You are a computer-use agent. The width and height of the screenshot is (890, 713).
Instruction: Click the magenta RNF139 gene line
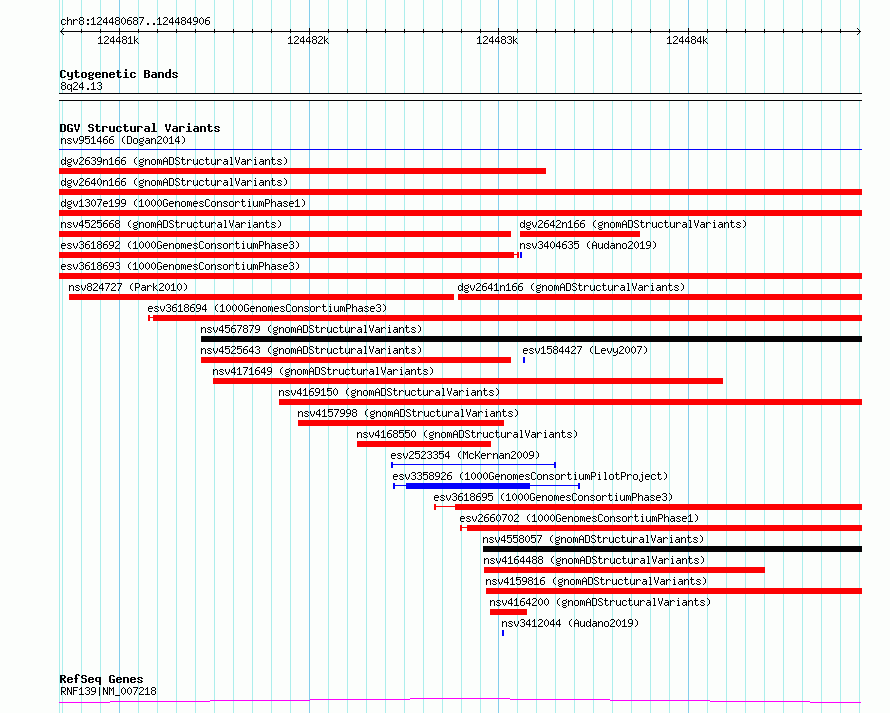point(460,700)
